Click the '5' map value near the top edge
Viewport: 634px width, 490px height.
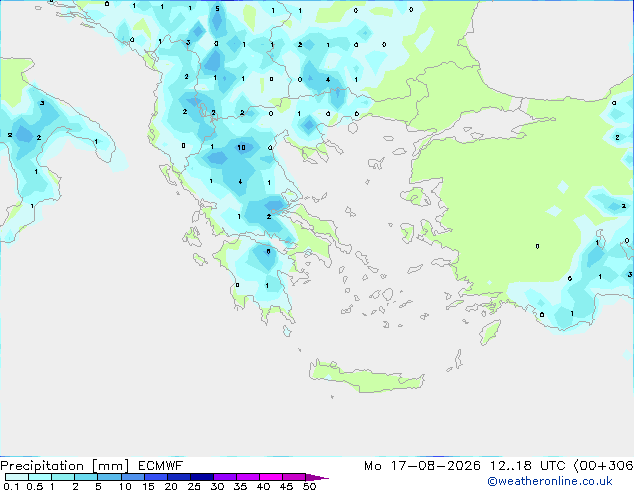tap(218, 8)
